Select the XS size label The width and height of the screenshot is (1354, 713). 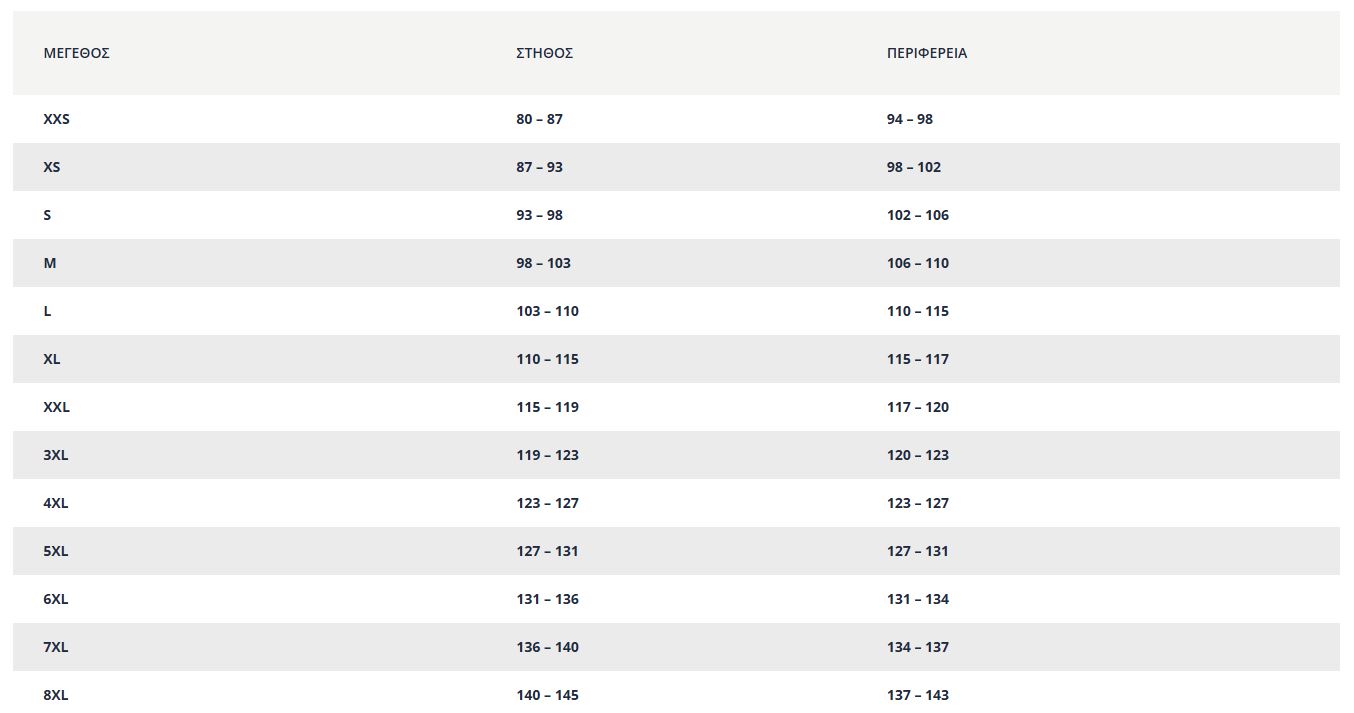(x=51, y=167)
